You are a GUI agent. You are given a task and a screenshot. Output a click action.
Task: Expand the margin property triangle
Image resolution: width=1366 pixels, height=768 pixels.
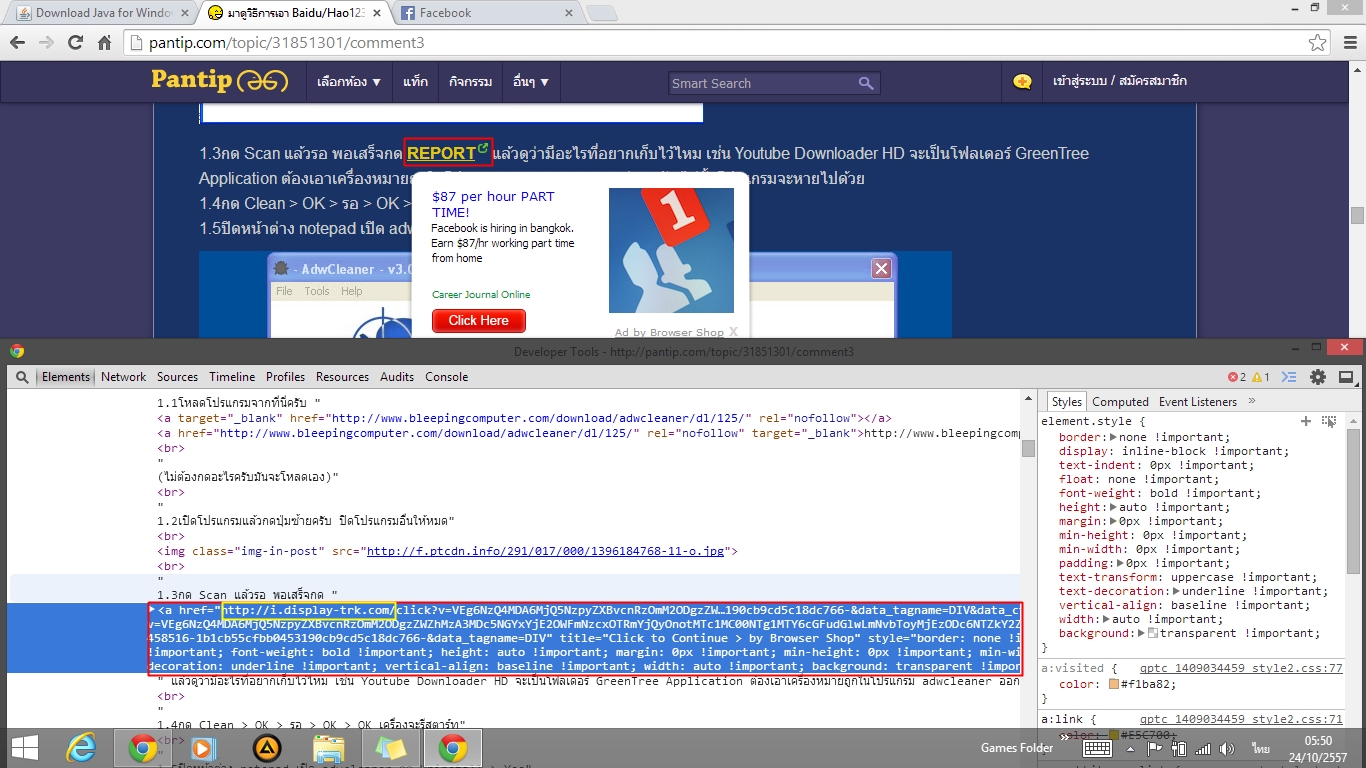(1114, 521)
